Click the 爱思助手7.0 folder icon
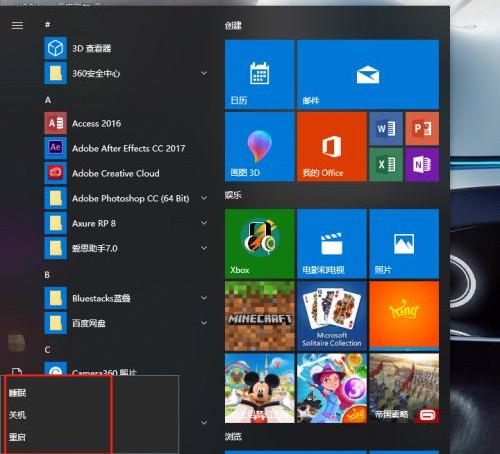 click(55, 248)
